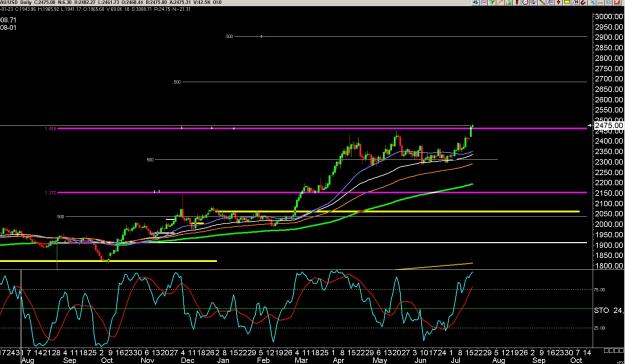Click the 2200.00 price axis label
Screen dimensions: 625x364
609,183
